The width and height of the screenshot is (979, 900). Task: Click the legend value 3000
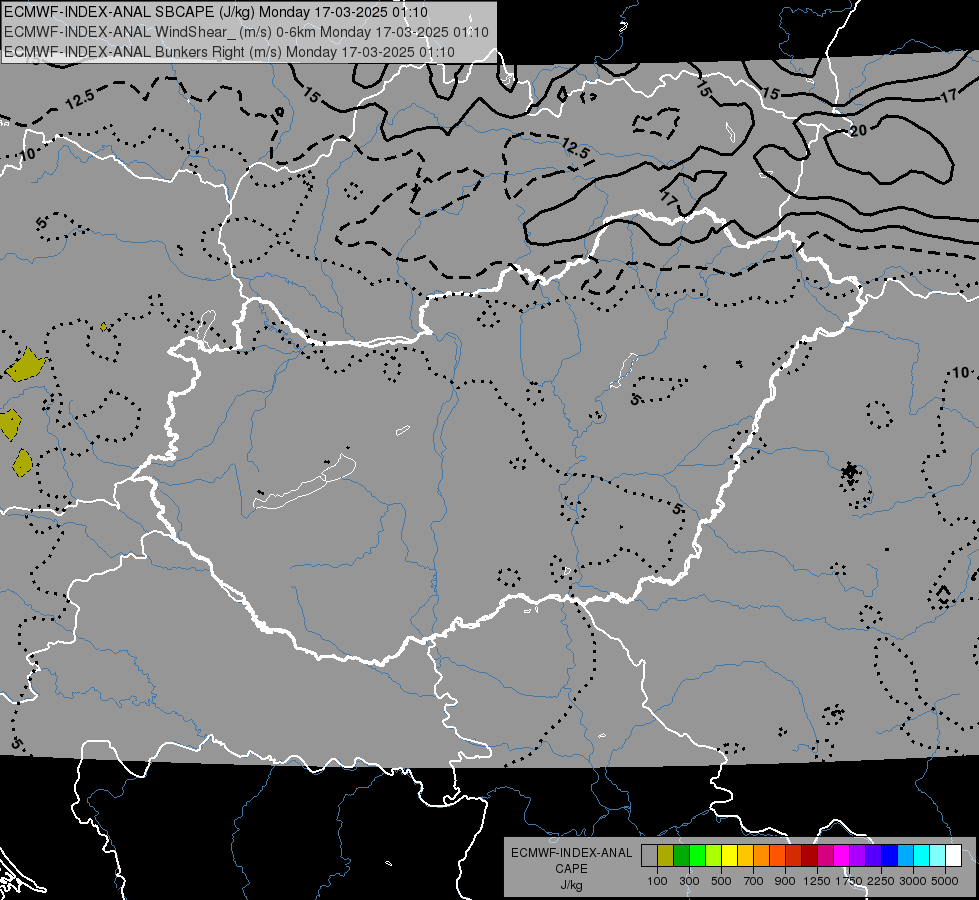click(913, 881)
